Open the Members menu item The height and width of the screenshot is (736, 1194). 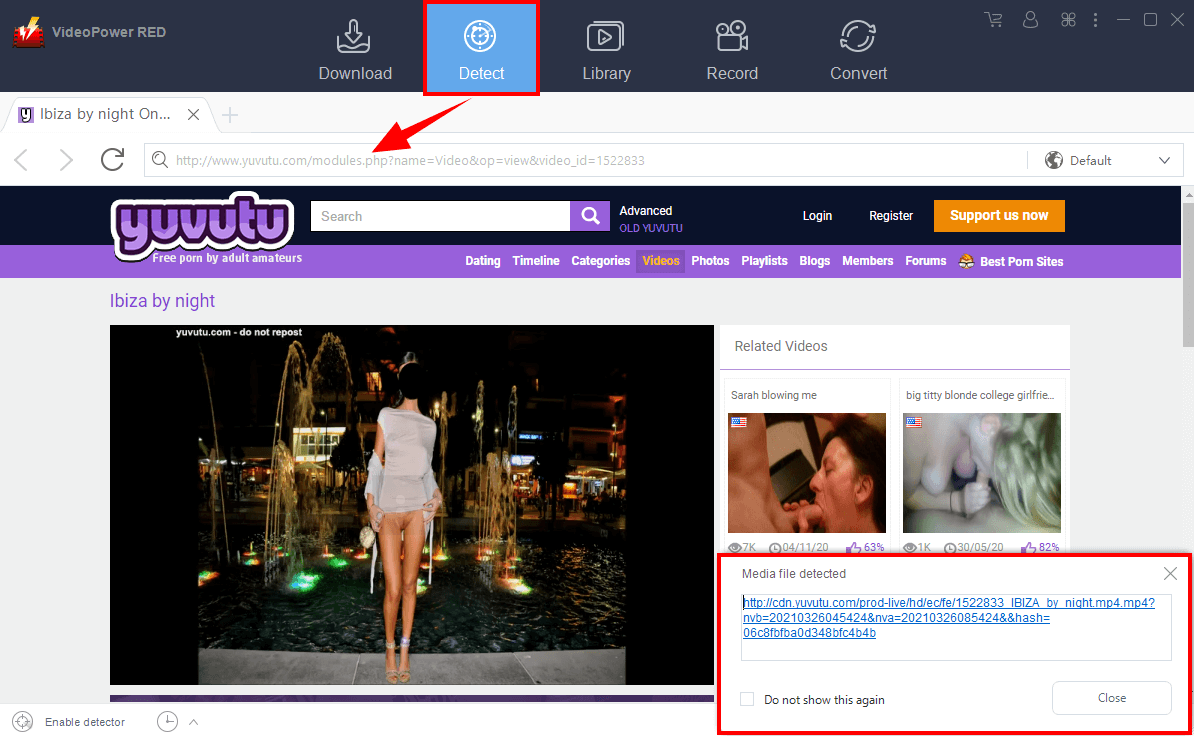[867, 261]
